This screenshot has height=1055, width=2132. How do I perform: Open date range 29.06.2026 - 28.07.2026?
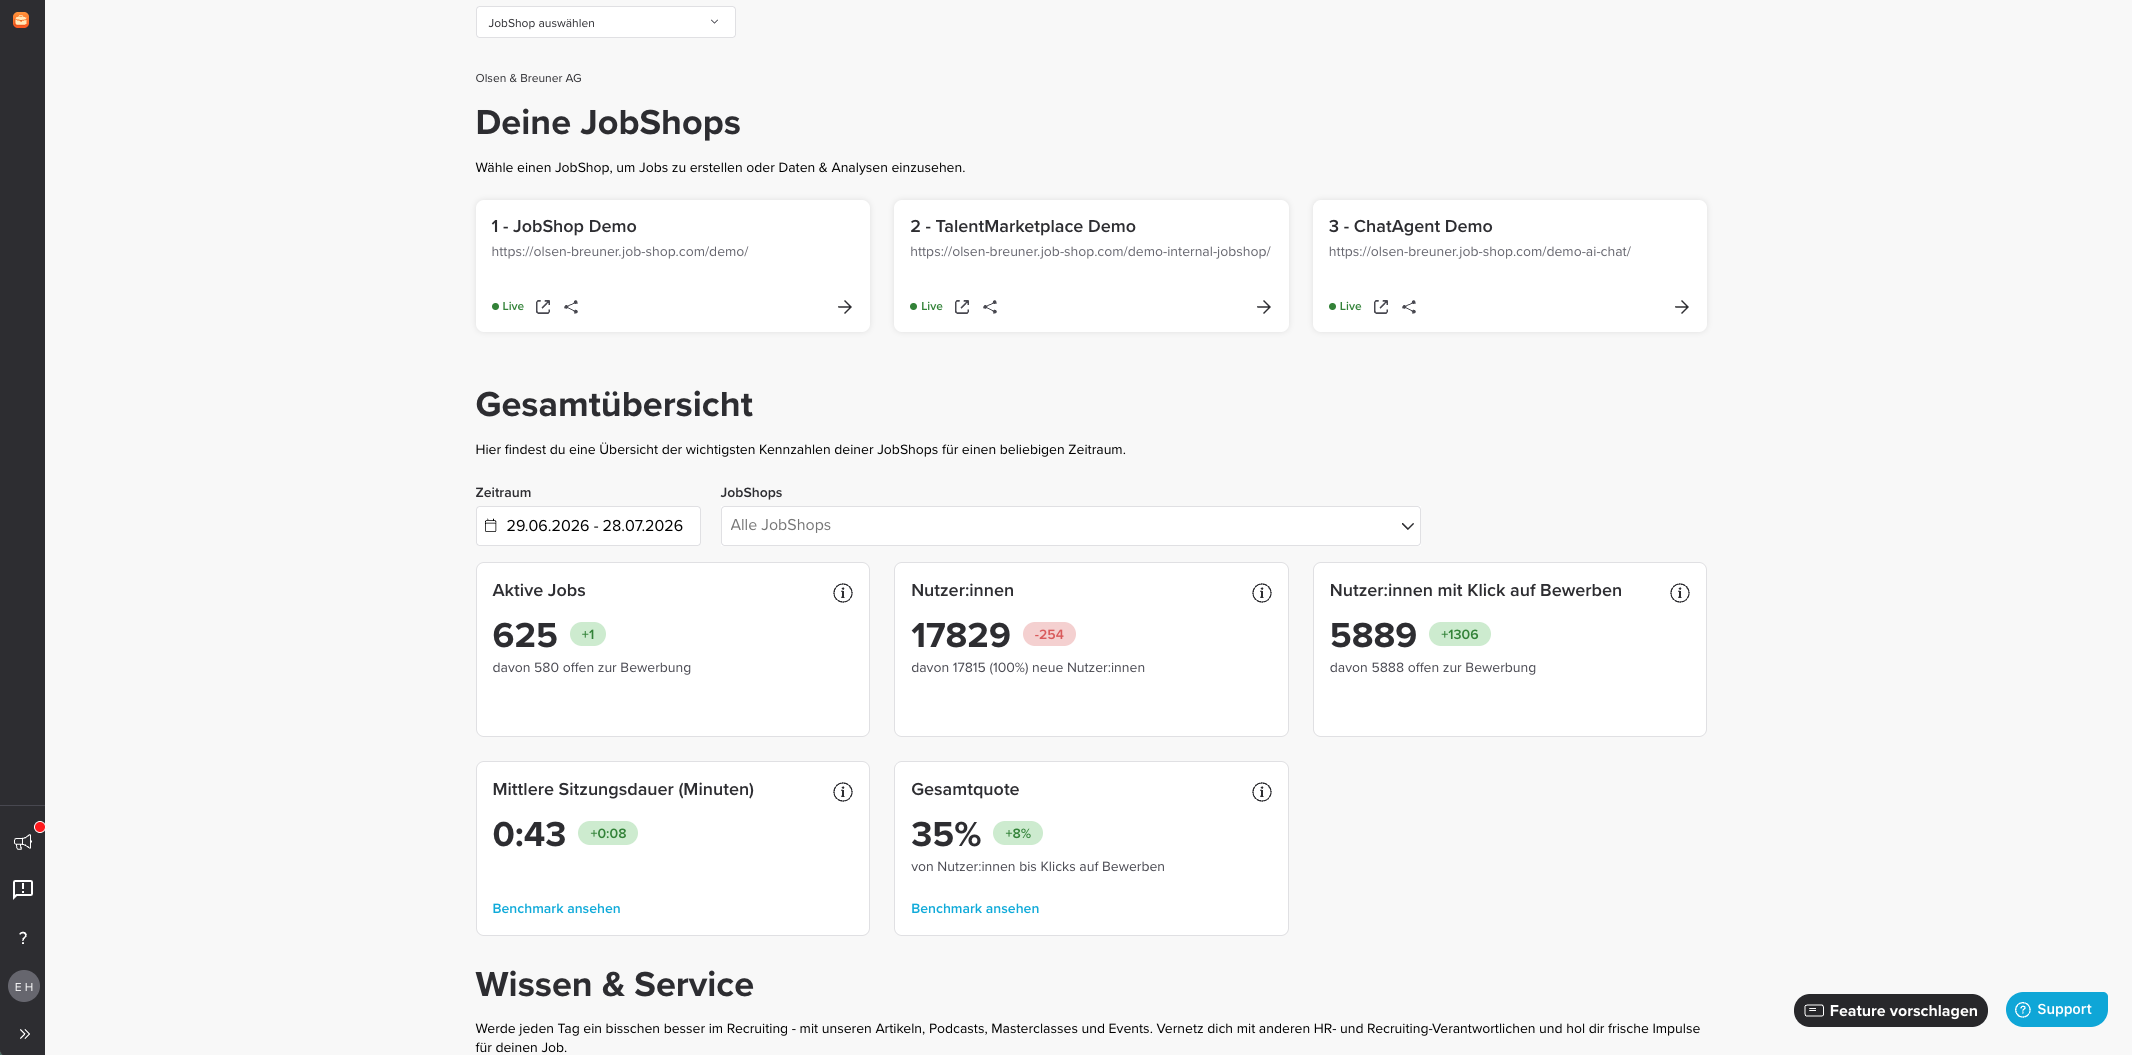pyautogui.click(x=588, y=525)
